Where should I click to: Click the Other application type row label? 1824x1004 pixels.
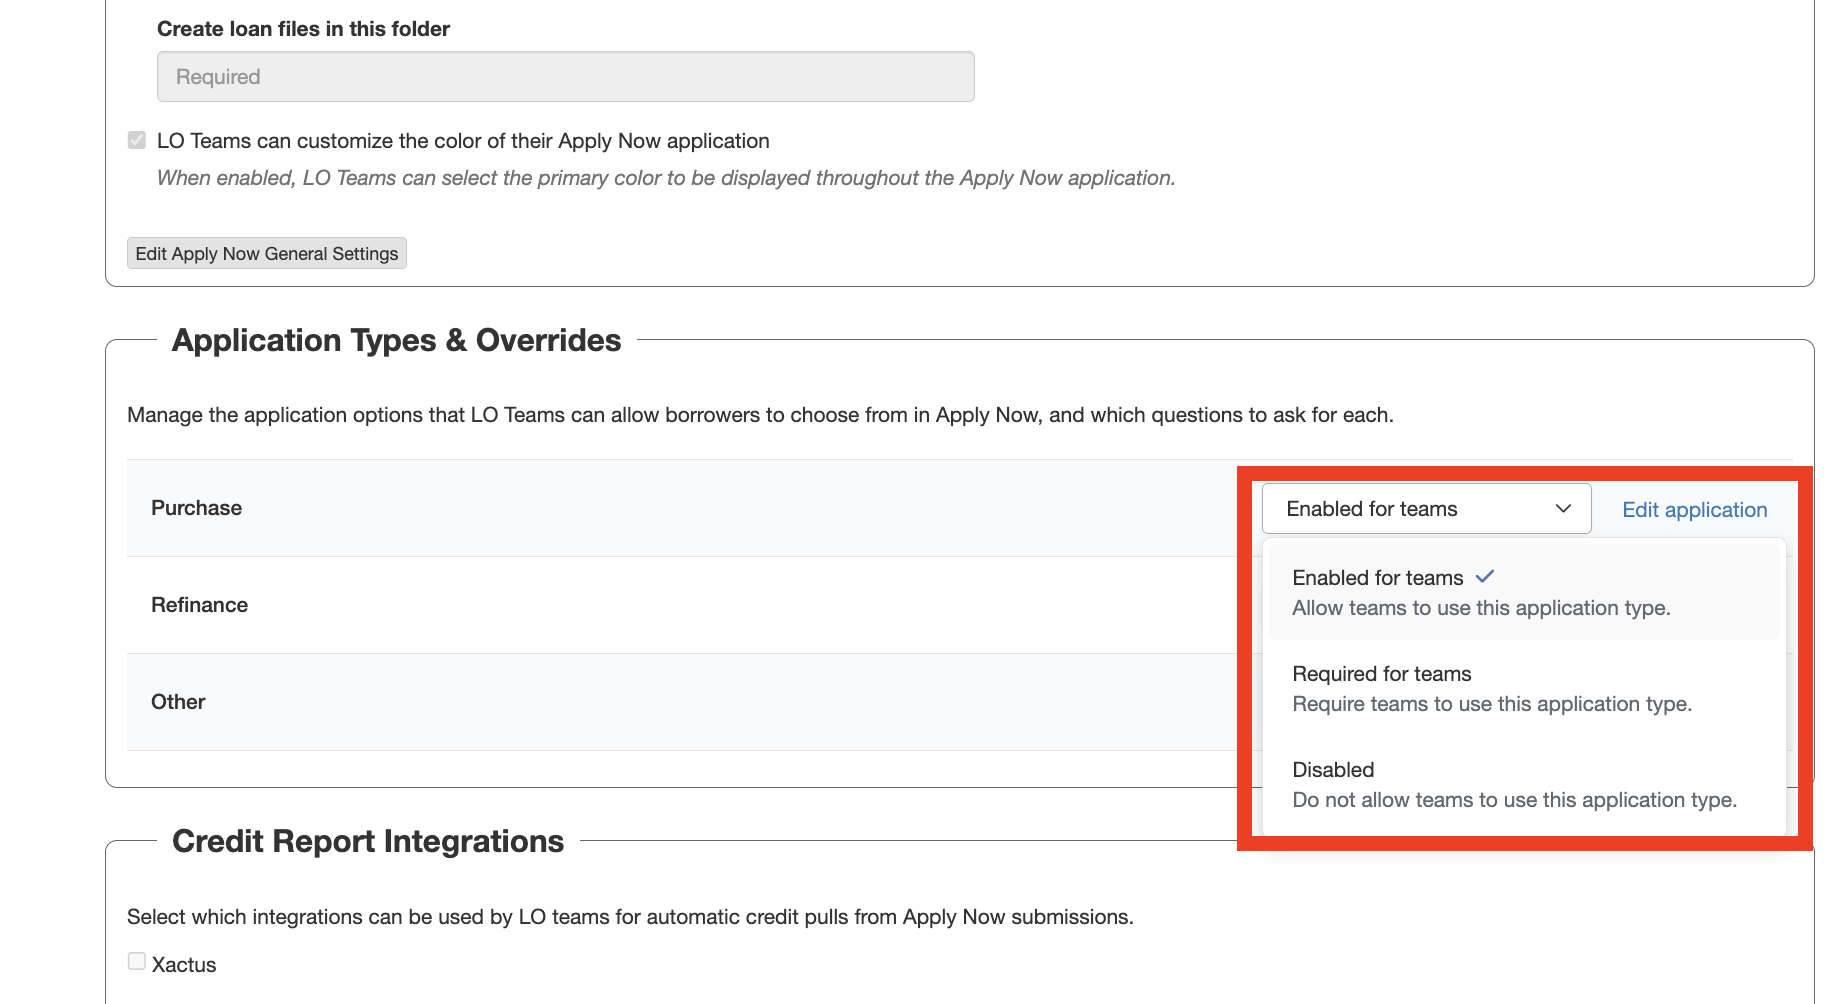[x=178, y=702]
